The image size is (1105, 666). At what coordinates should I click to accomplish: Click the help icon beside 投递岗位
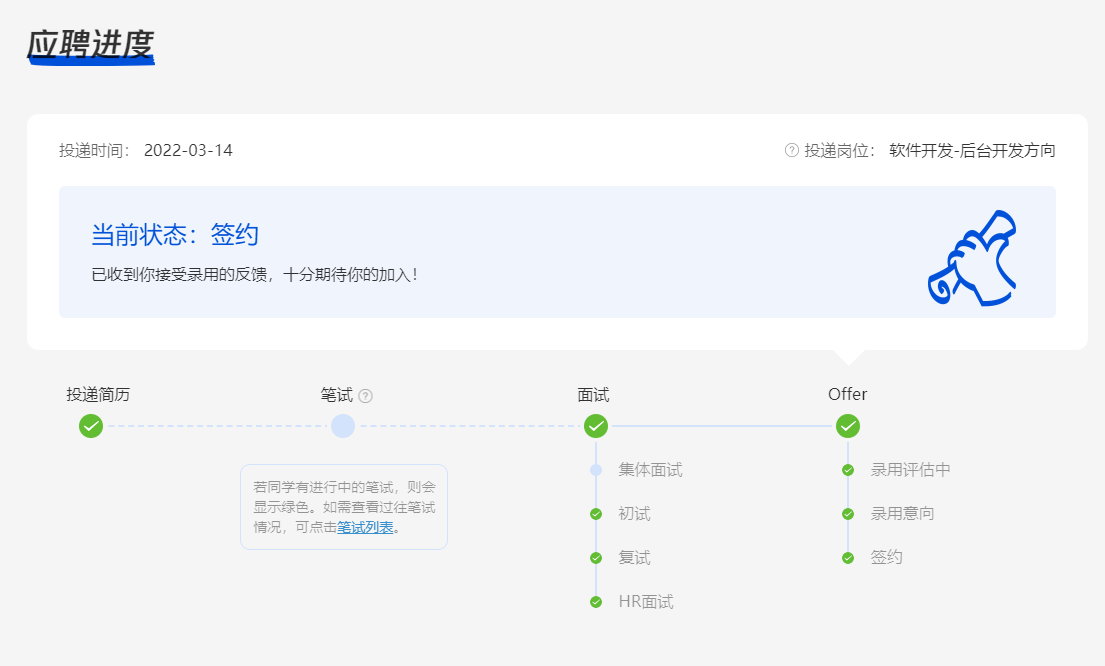point(792,151)
